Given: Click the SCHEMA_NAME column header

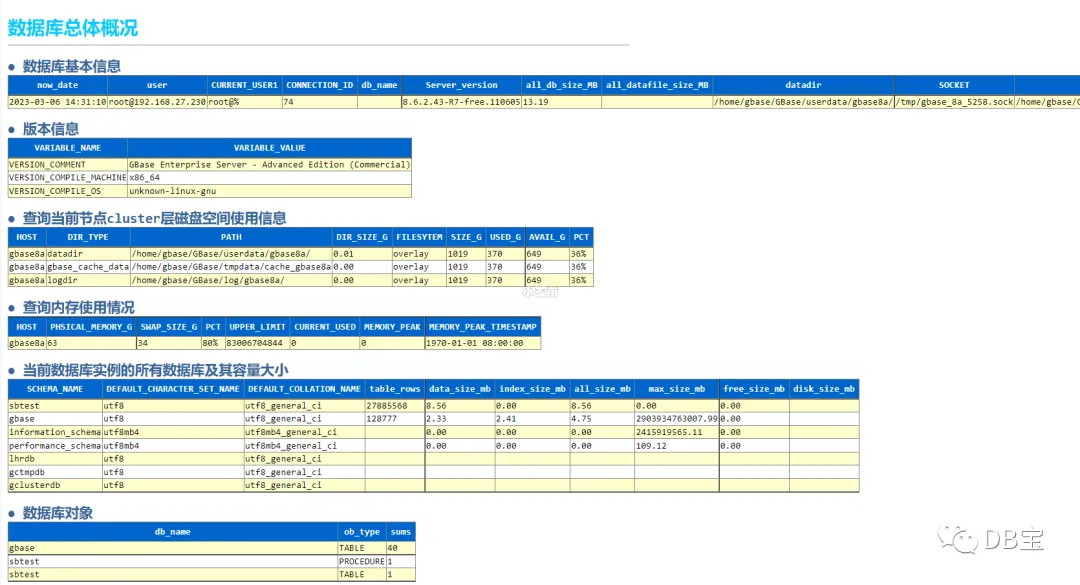Looking at the screenshot, I should (x=55, y=389).
